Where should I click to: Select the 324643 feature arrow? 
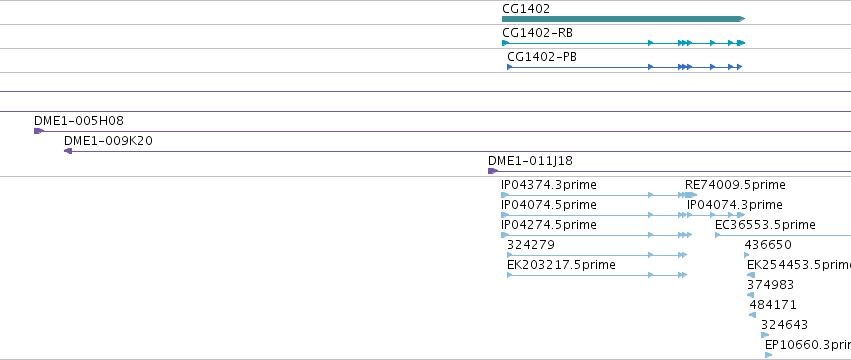765,335
